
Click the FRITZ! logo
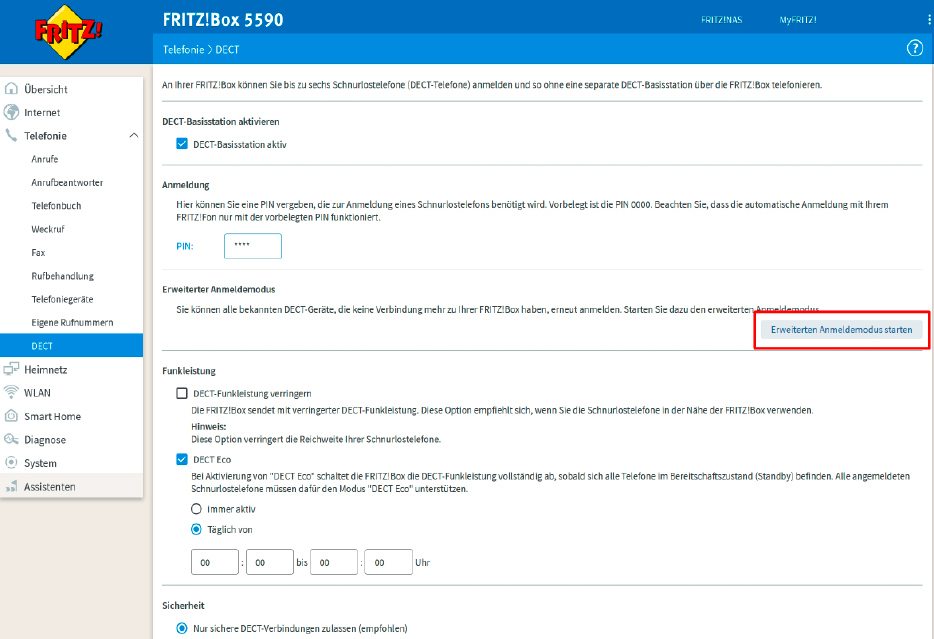(x=68, y=32)
